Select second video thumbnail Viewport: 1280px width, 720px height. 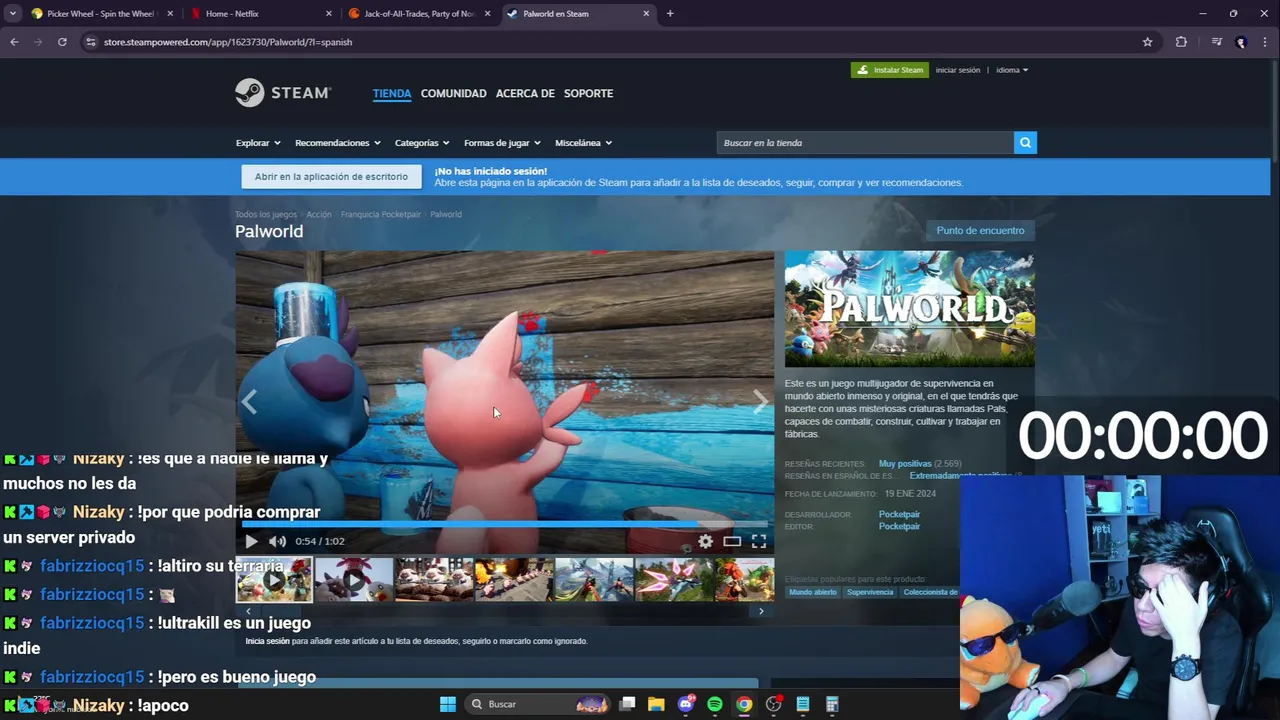coord(354,580)
